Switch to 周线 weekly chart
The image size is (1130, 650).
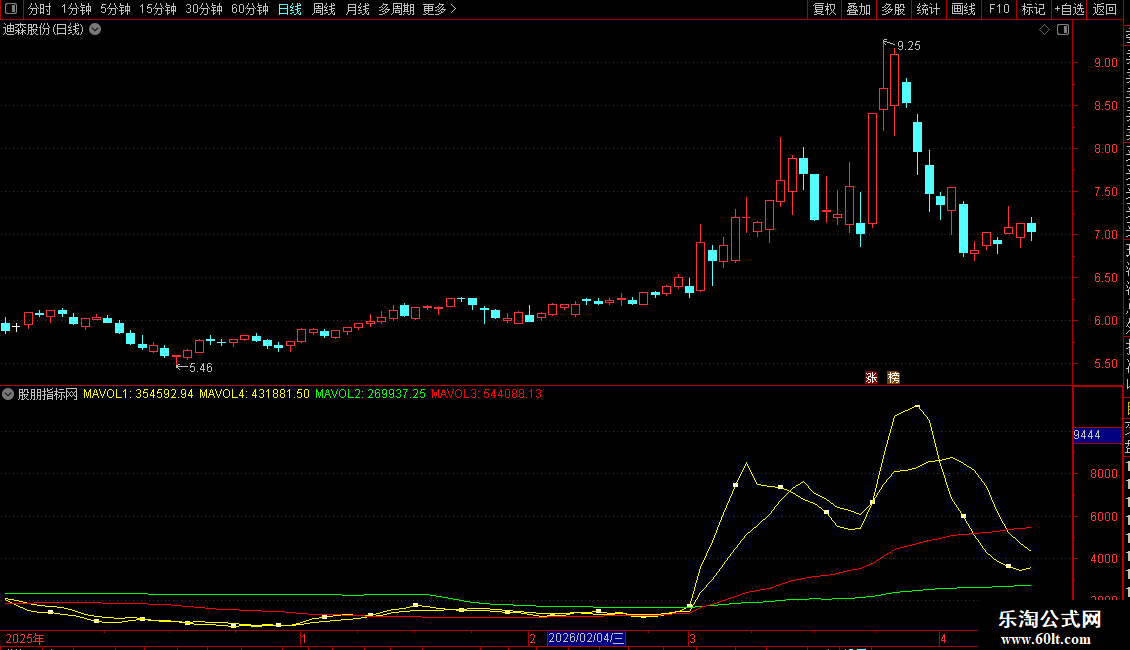[x=324, y=9]
